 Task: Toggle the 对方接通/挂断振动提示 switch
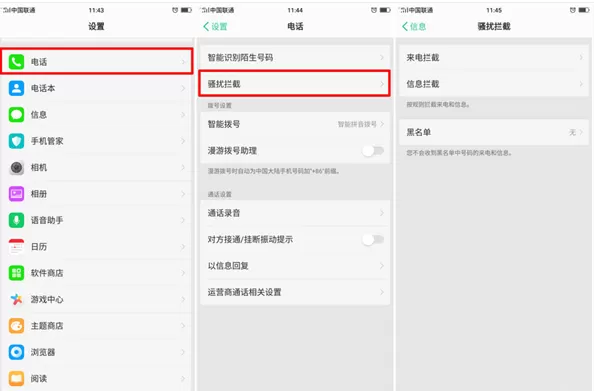pyautogui.click(x=373, y=239)
